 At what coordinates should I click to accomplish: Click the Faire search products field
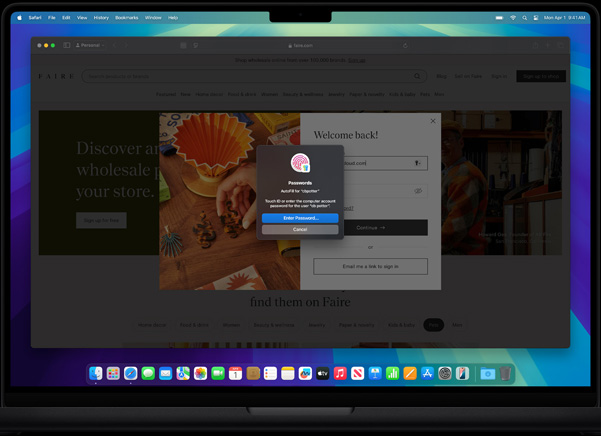pyautogui.click(x=254, y=76)
